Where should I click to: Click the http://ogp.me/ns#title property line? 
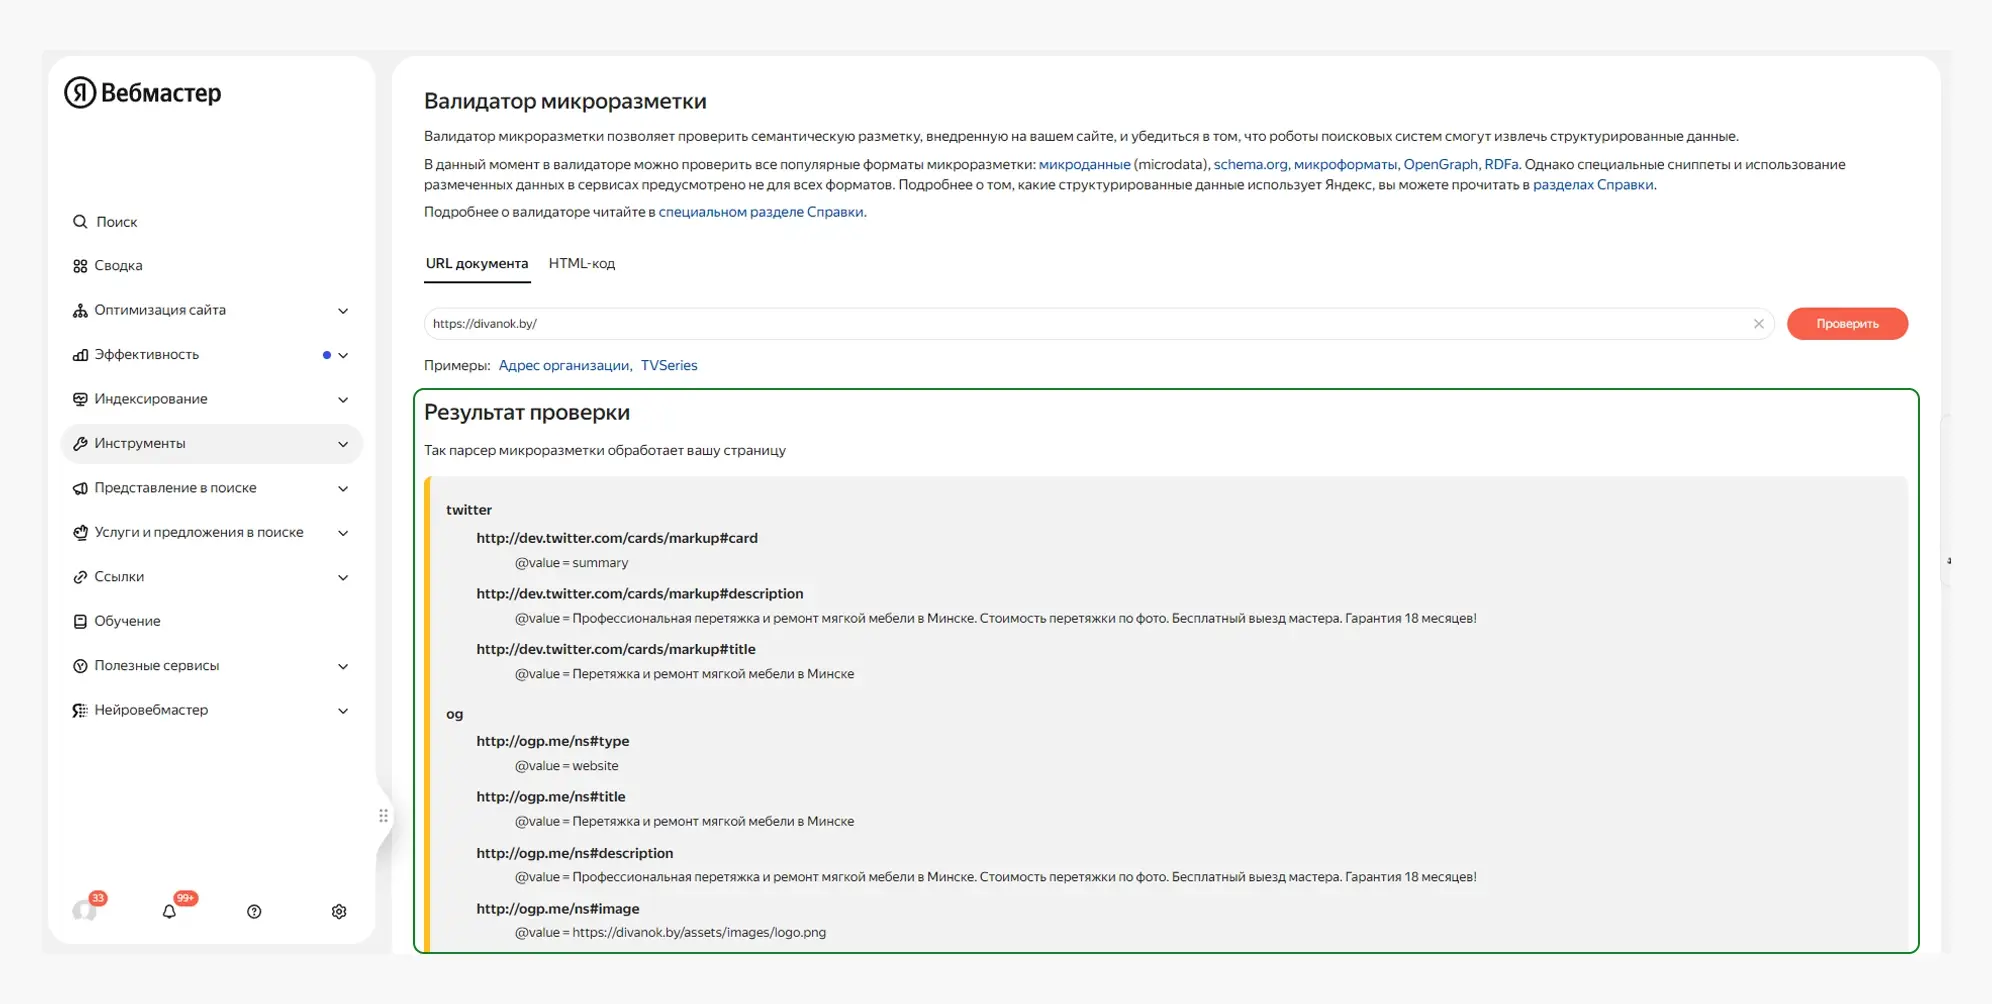pos(551,797)
